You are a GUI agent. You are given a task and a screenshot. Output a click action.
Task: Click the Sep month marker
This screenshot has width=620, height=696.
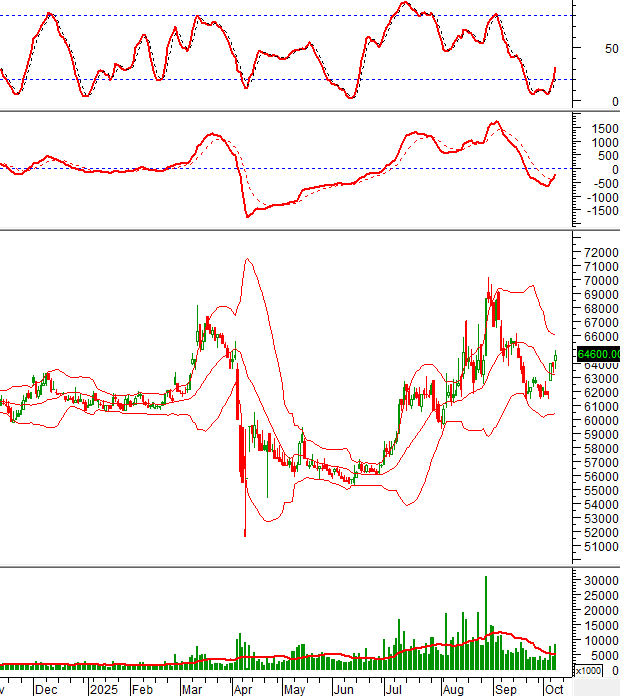tap(507, 689)
